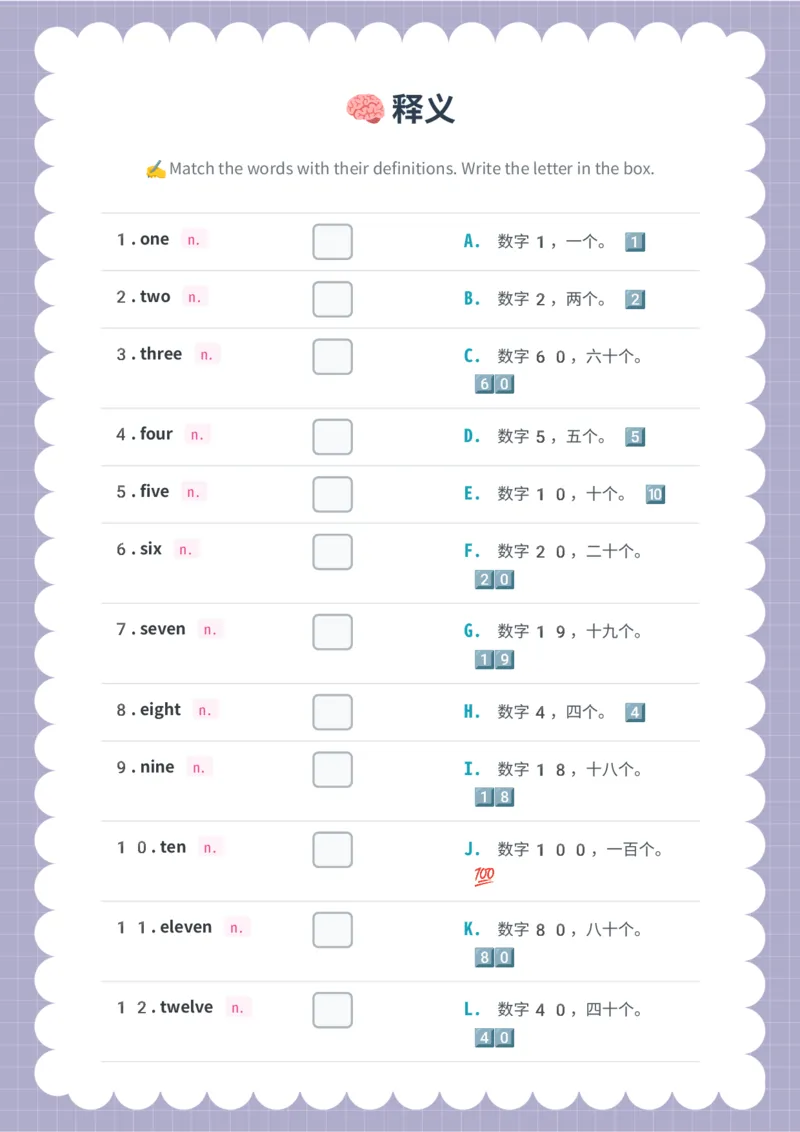Click the pink 'n.' tag beside 'three'
This screenshot has height=1132, width=800.
[207, 354]
